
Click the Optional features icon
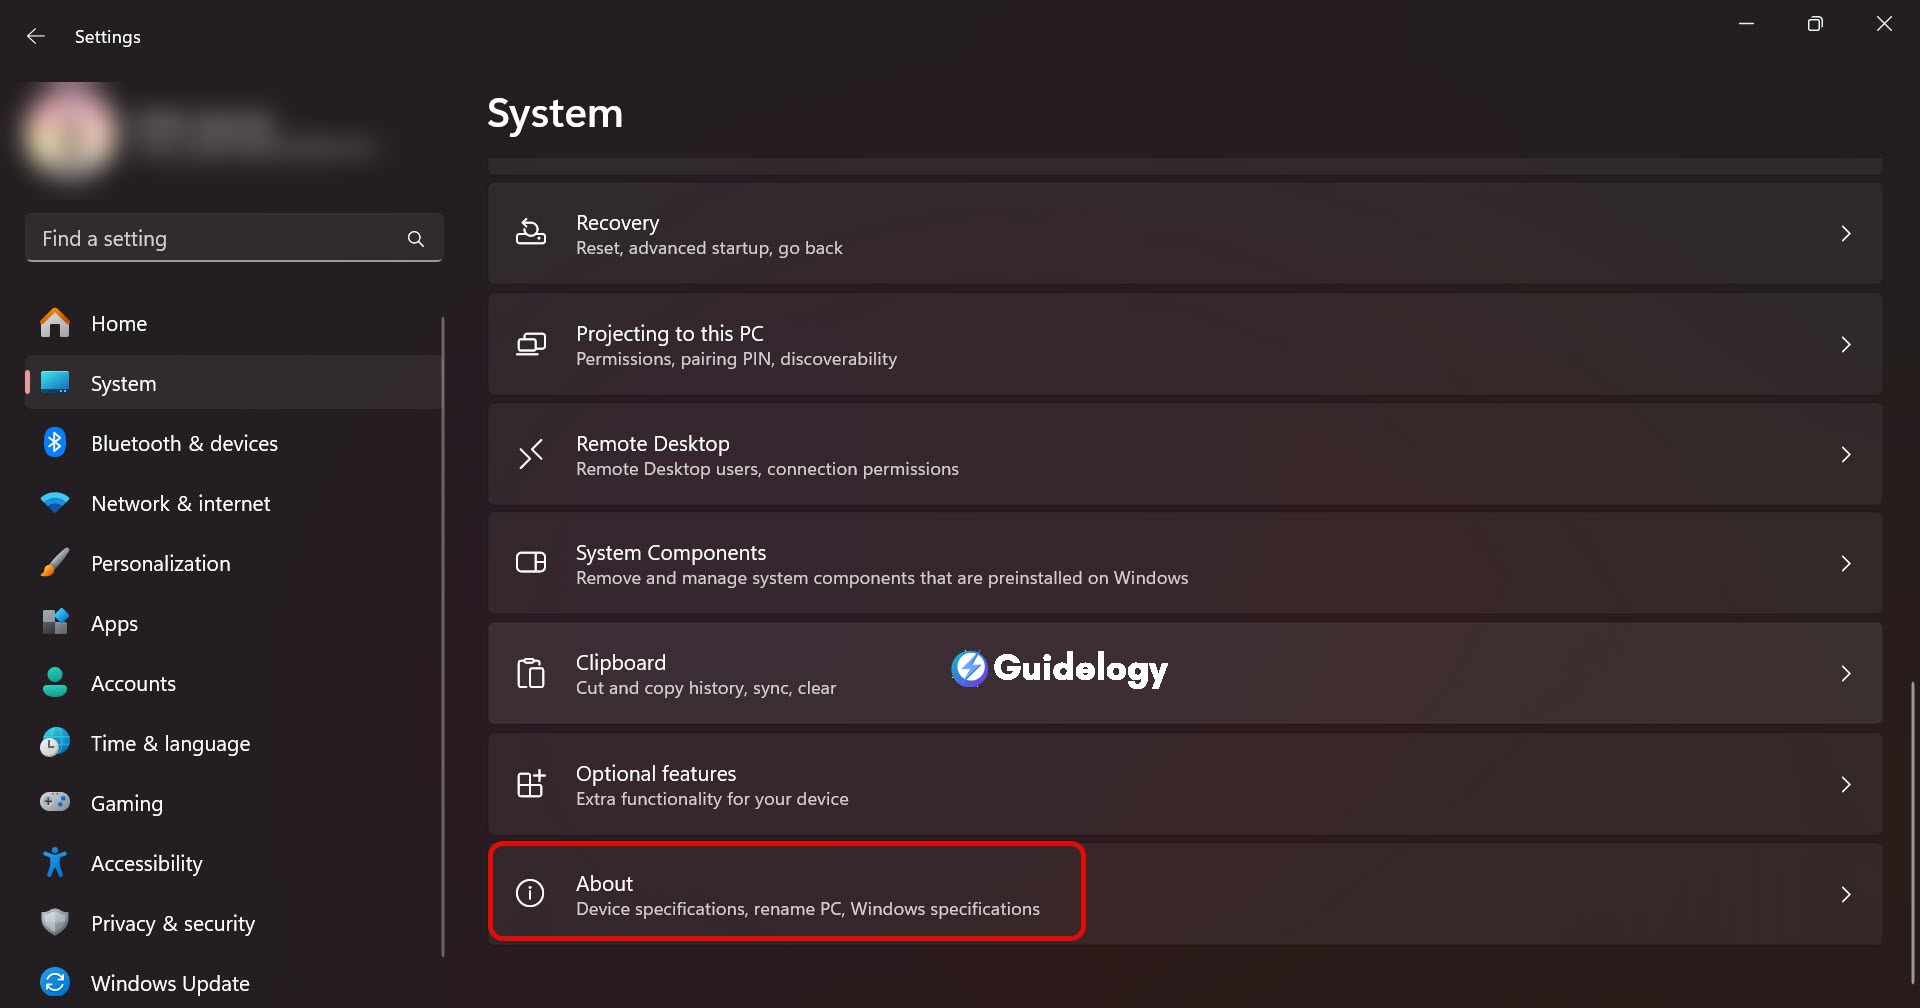pyautogui.click(x=530, y=784)
